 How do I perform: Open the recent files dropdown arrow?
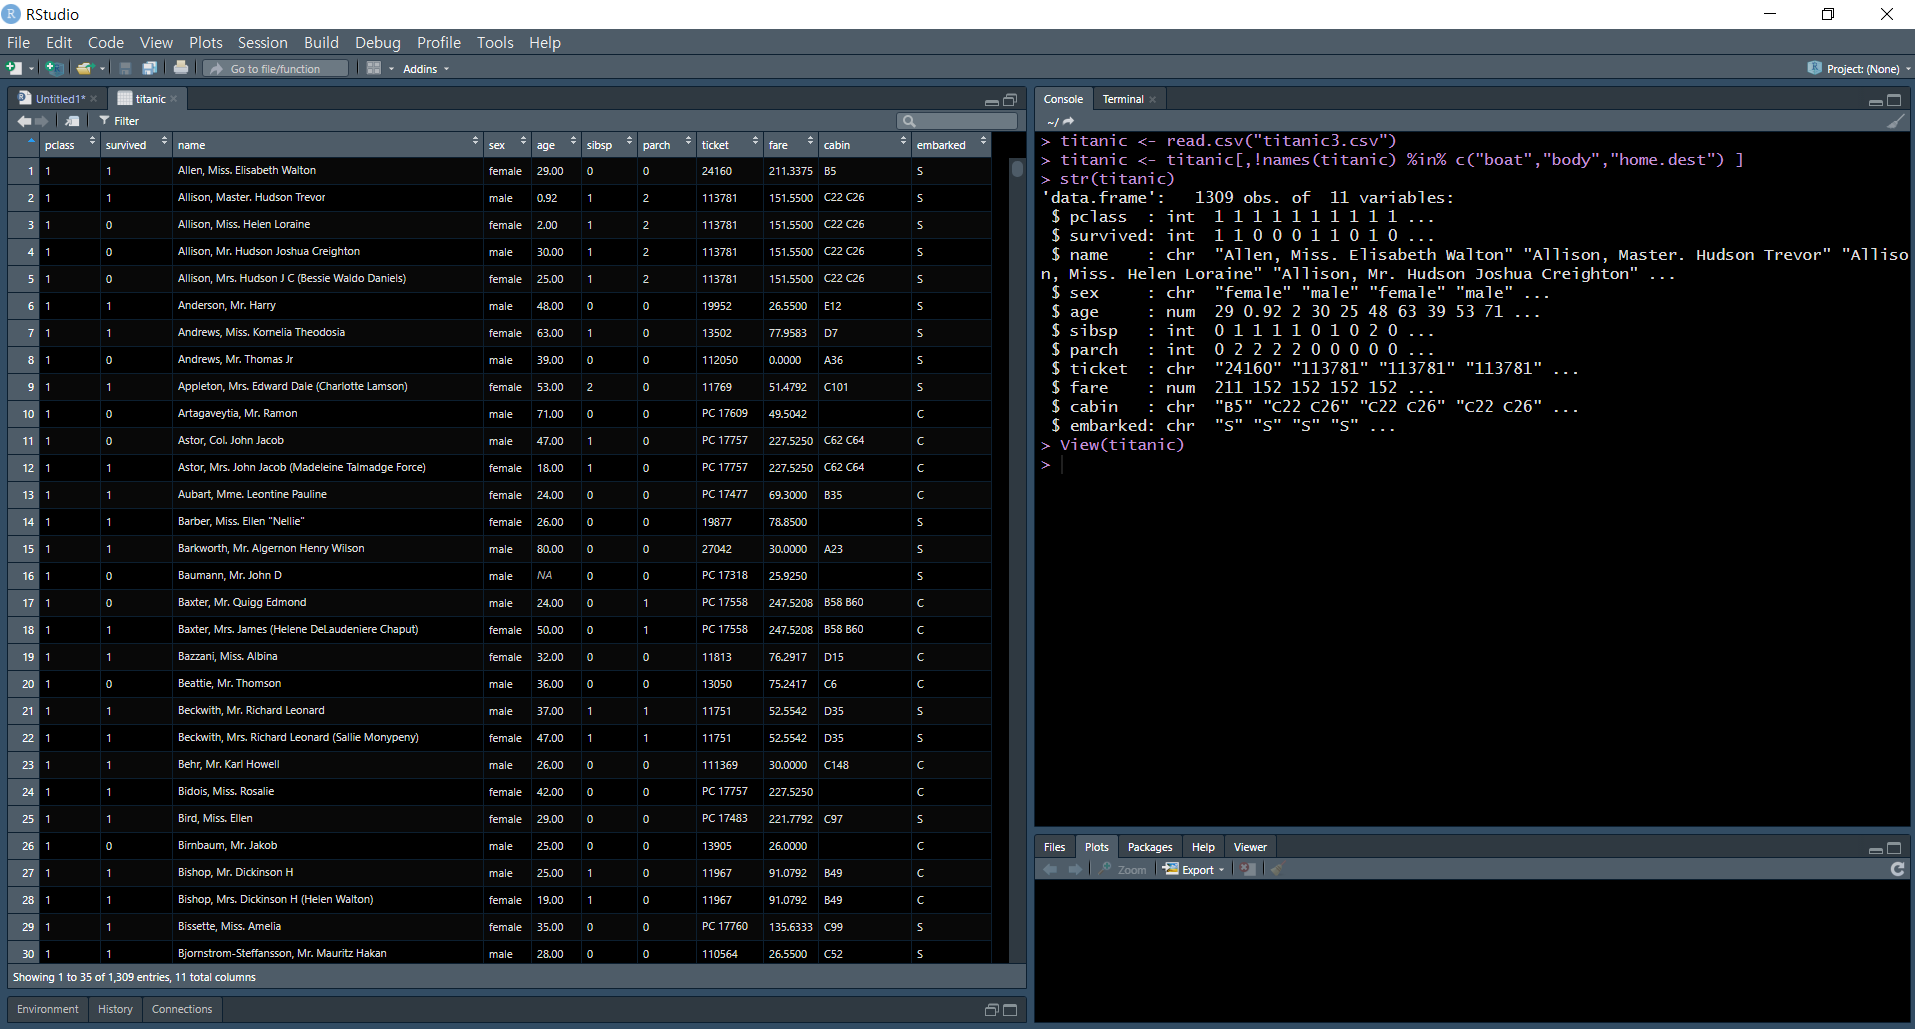[x=103, y=69]
